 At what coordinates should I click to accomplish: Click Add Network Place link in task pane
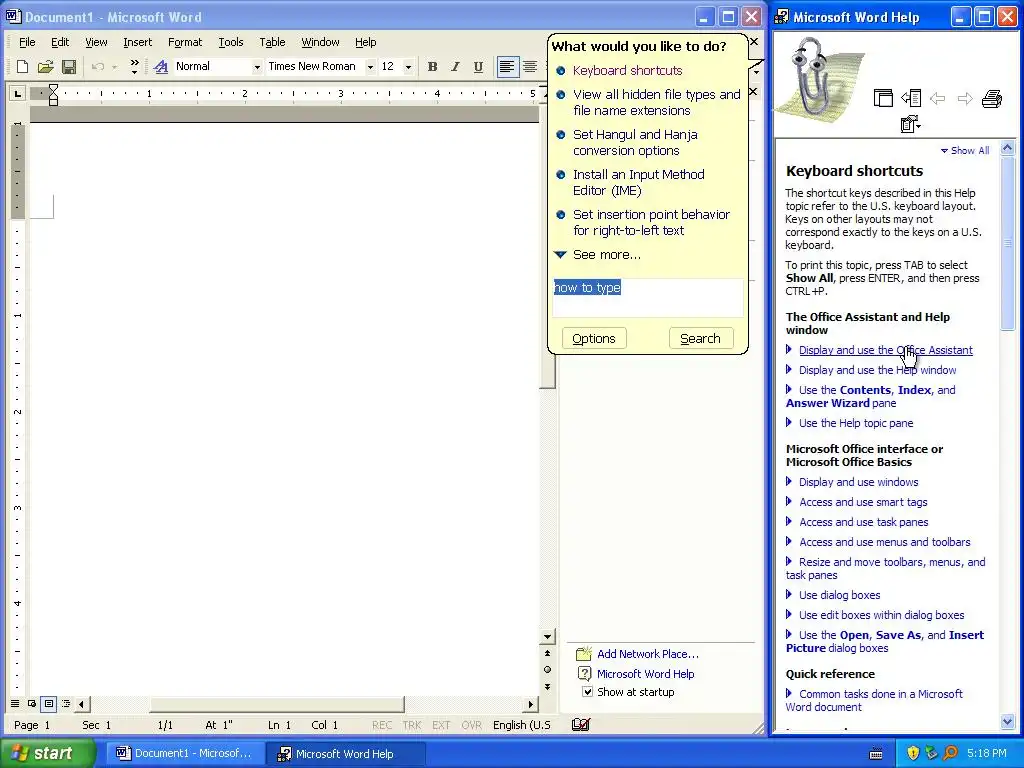click(x=648, y=654)
